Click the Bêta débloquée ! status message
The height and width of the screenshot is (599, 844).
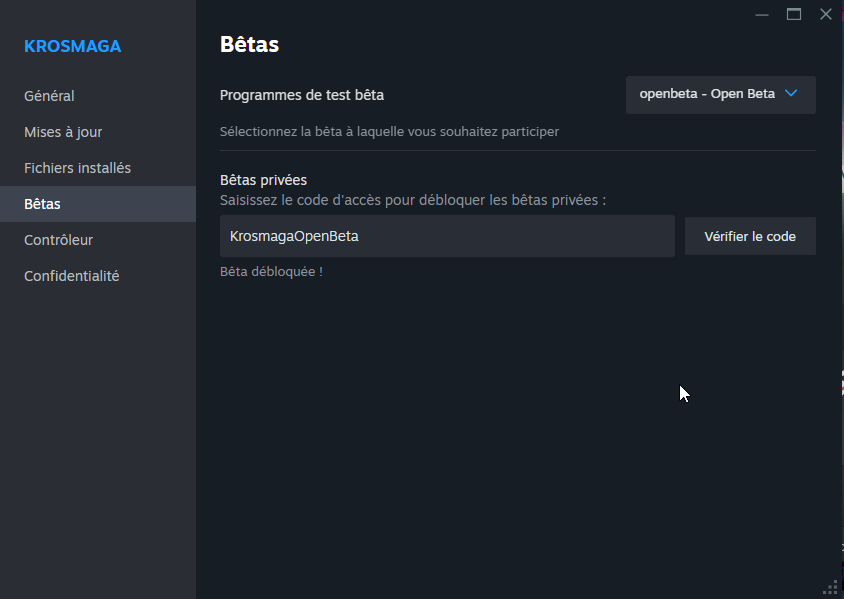point(271,272)
